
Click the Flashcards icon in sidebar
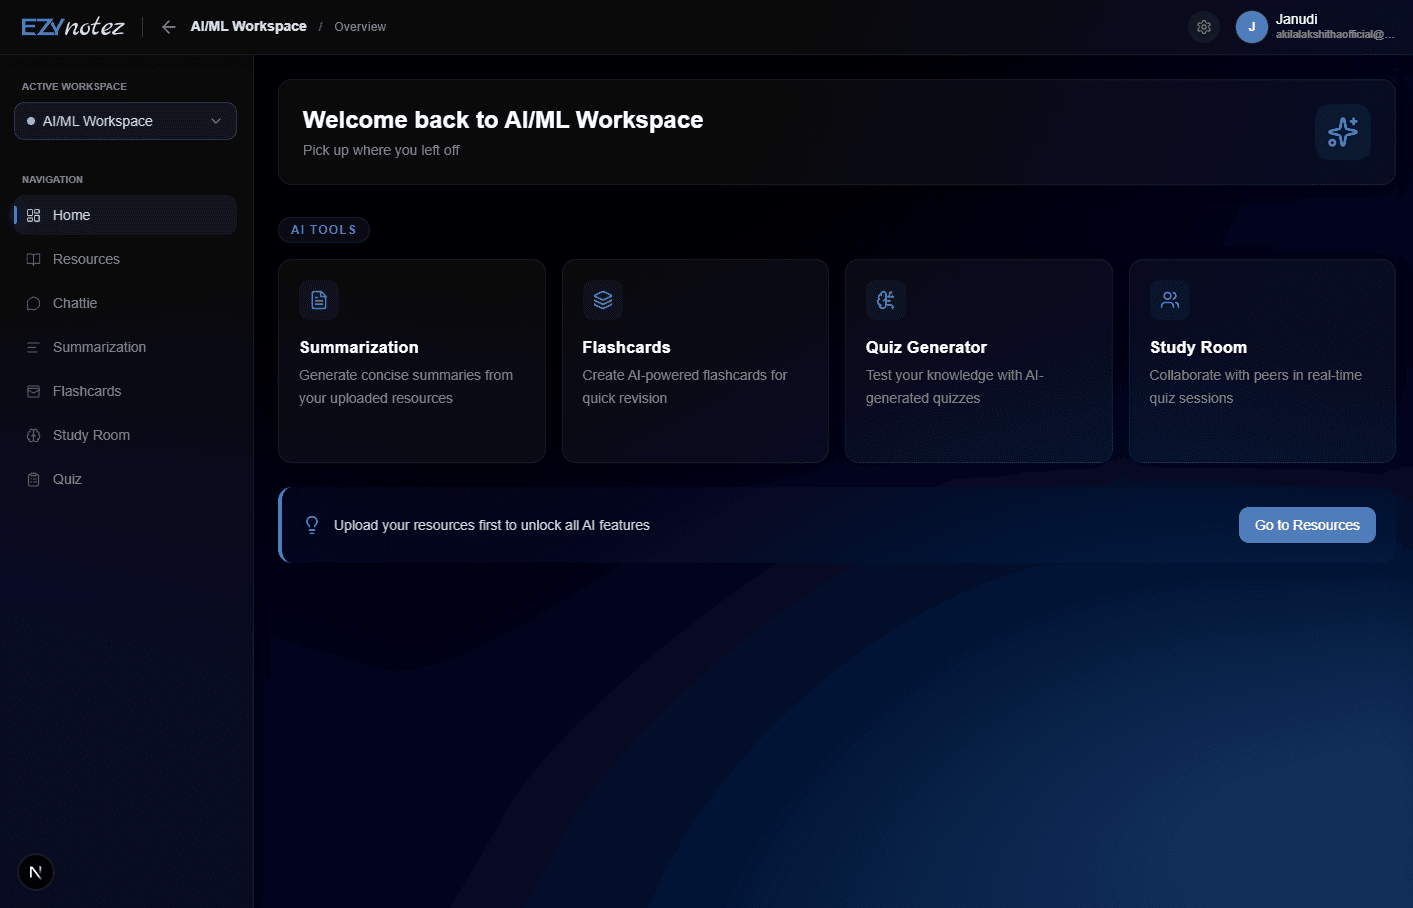click(33, 391)
